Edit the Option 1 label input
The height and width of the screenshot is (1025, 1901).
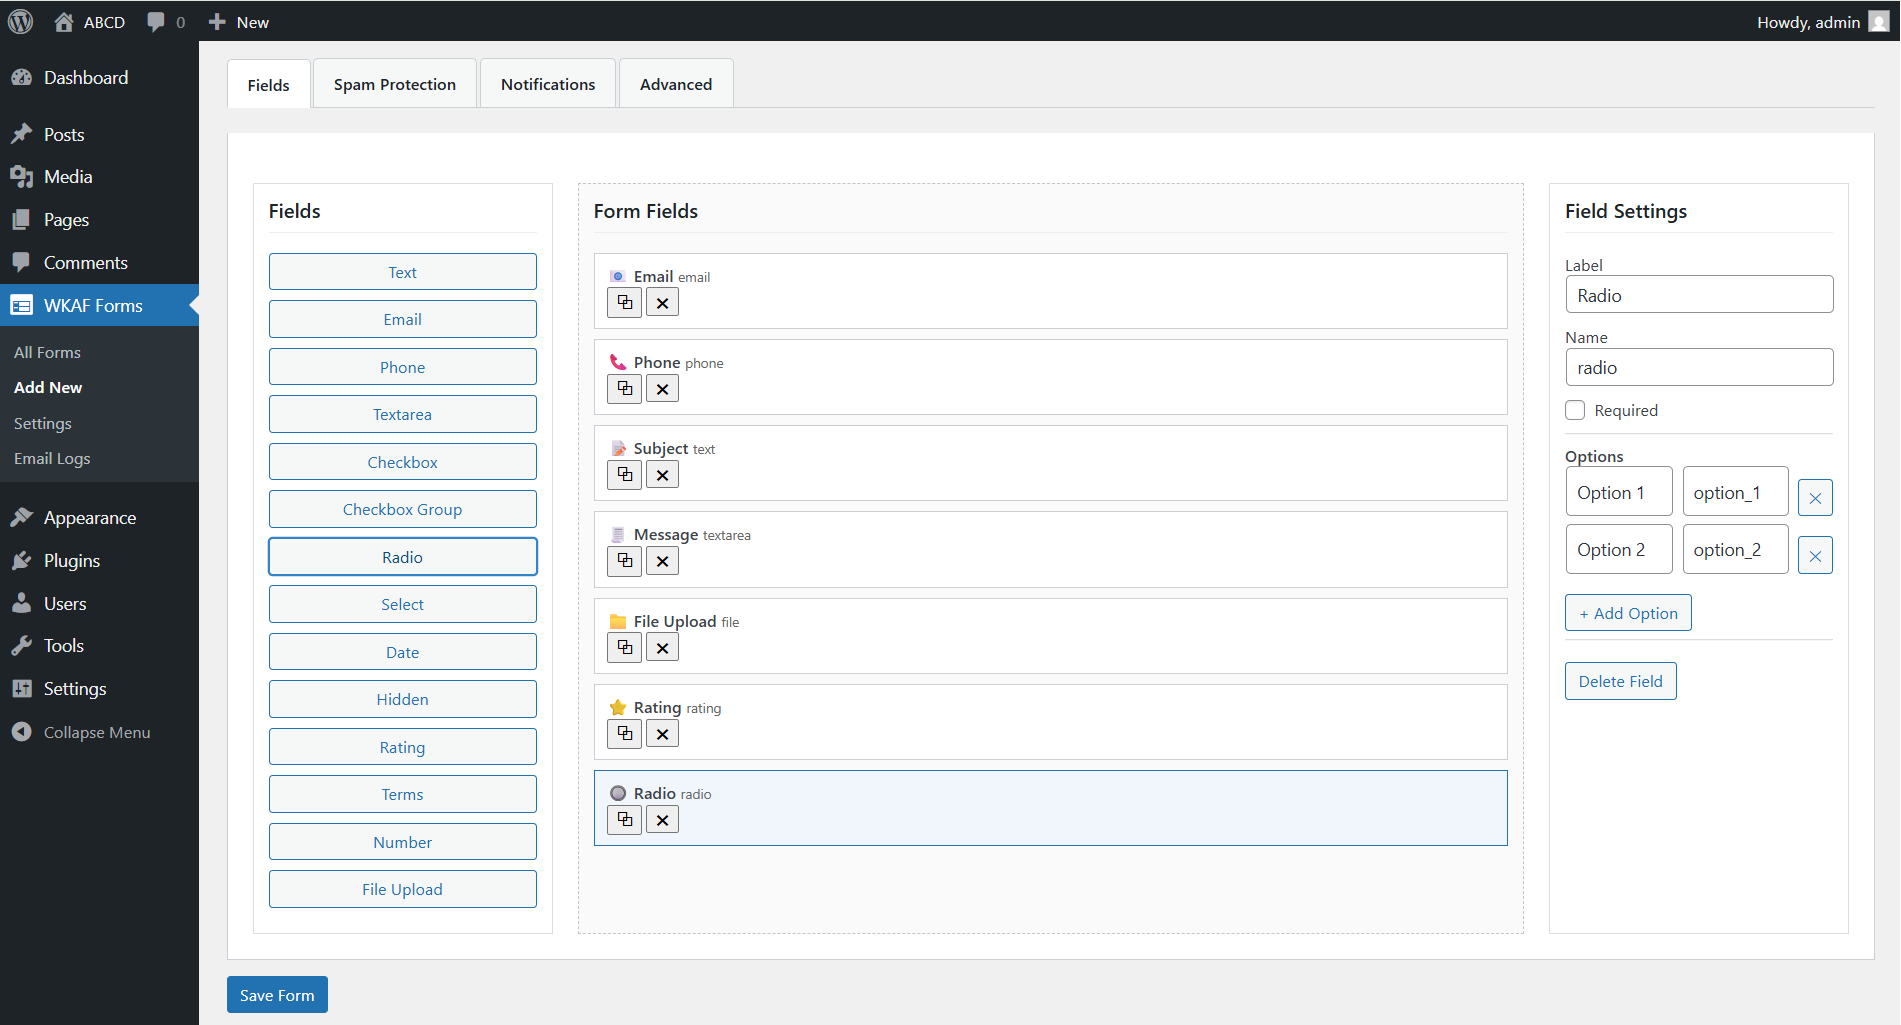pos(1619,493)
